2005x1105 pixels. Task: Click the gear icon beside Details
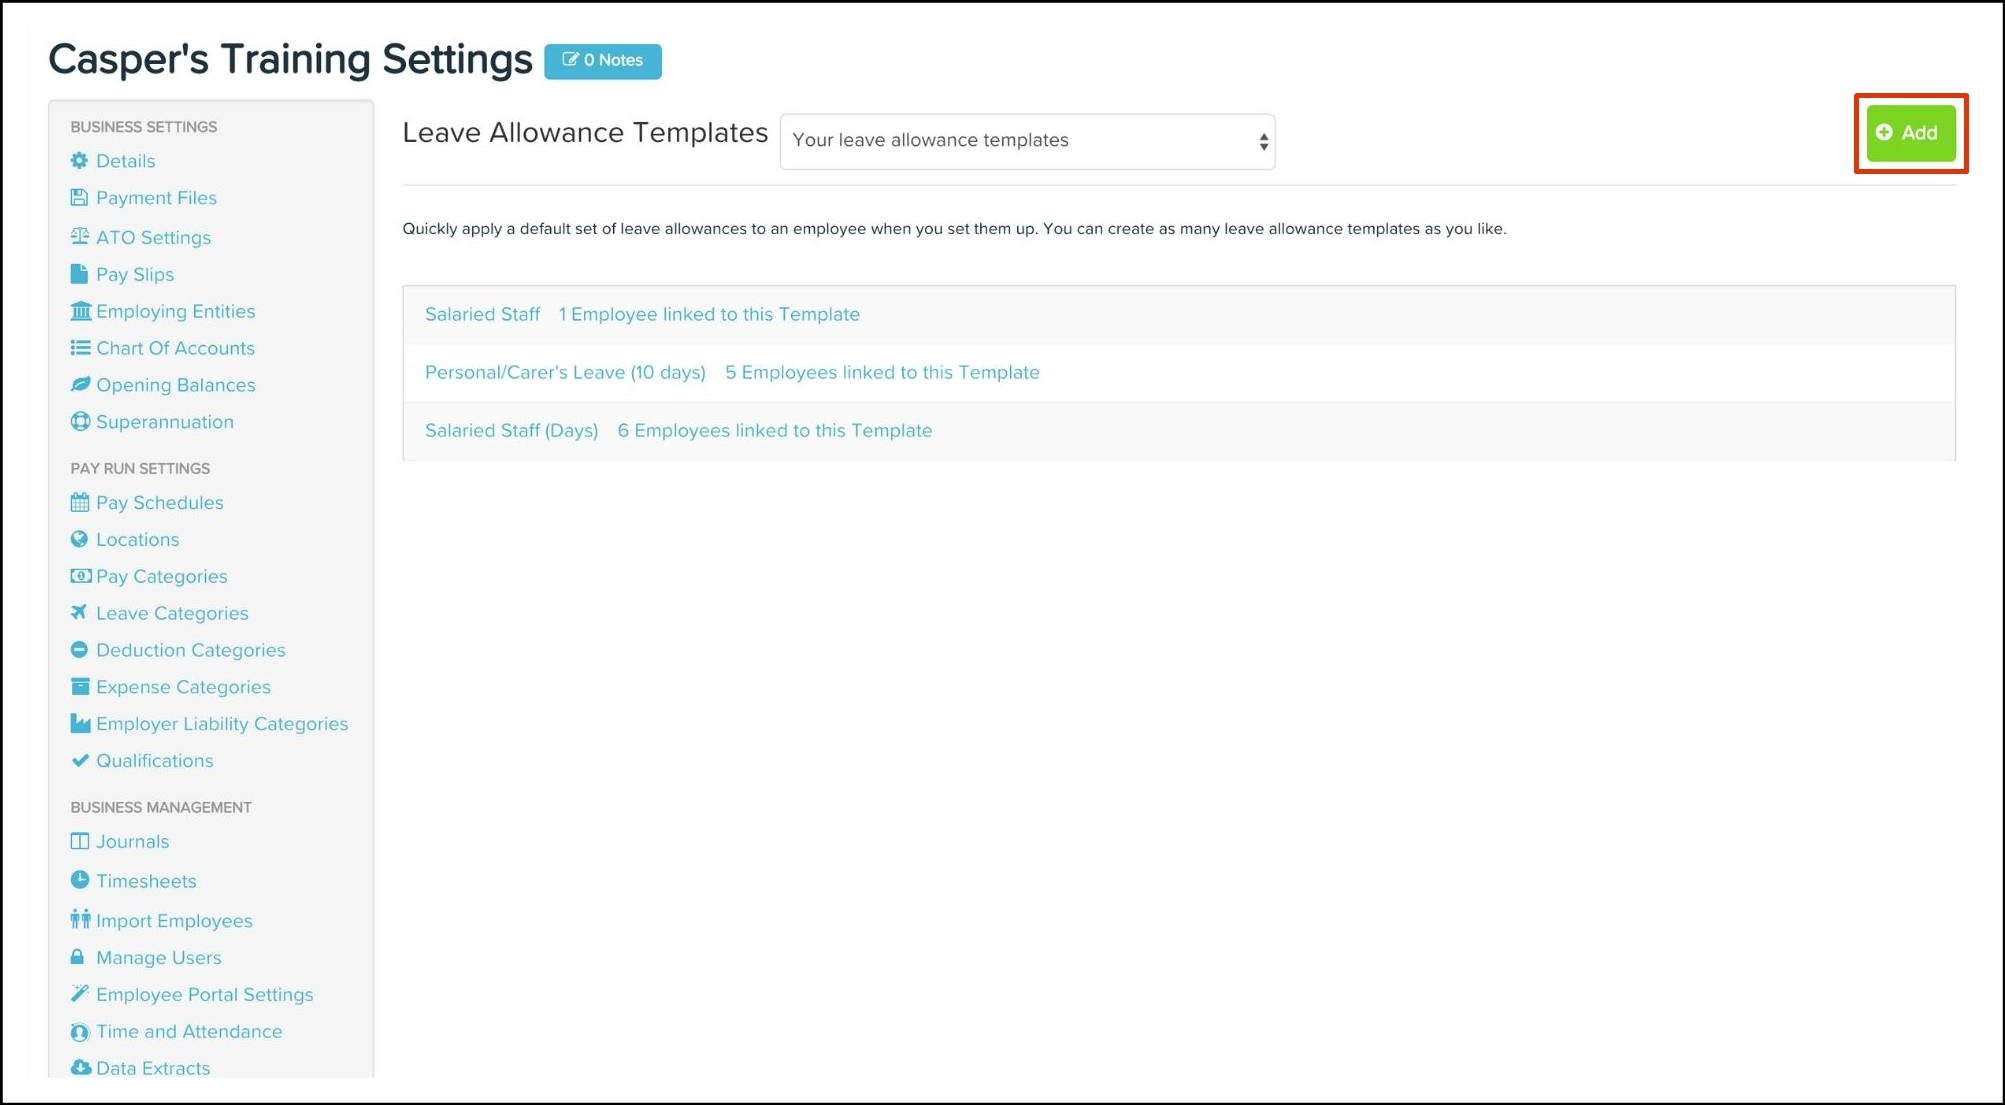(x=79, y=160)
